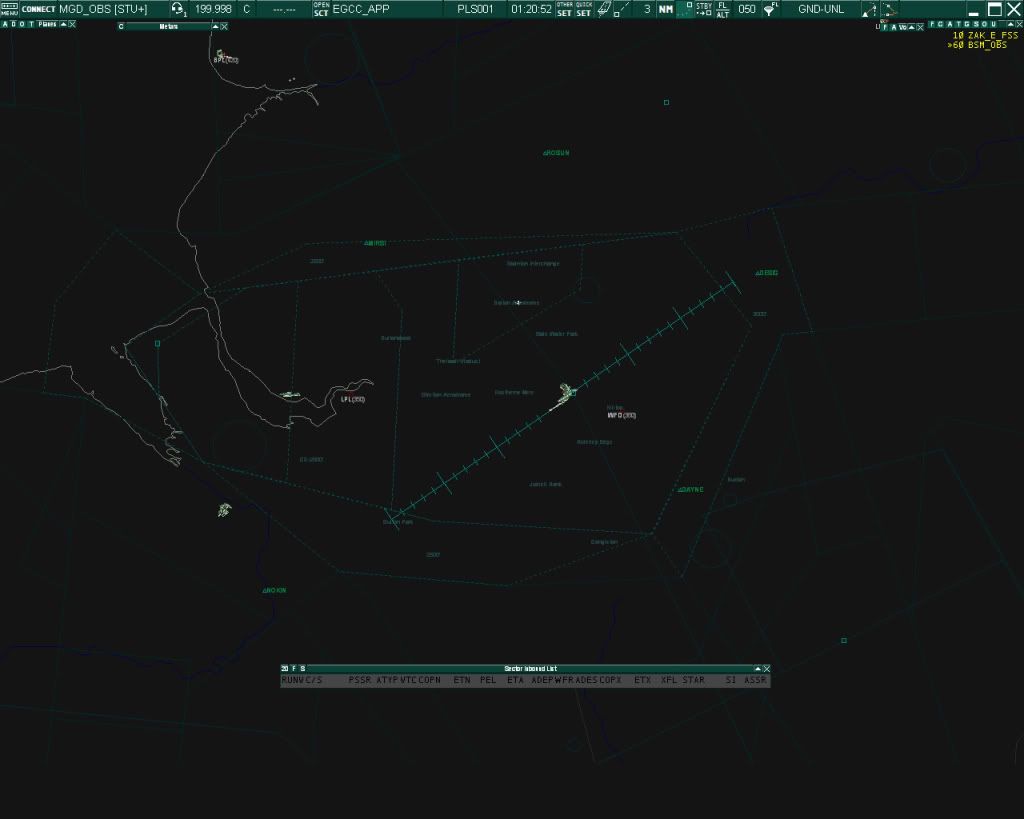The height and width of the screenshot is (819, 1024).
Task: Click the aircraft route leader icon
Action: pyautogui.click(x=869, y=9)
